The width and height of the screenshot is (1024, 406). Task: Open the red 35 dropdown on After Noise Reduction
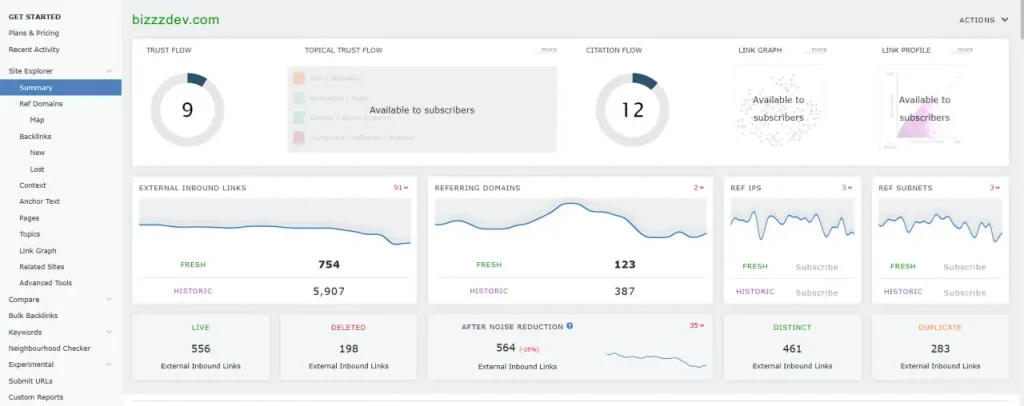697,325
